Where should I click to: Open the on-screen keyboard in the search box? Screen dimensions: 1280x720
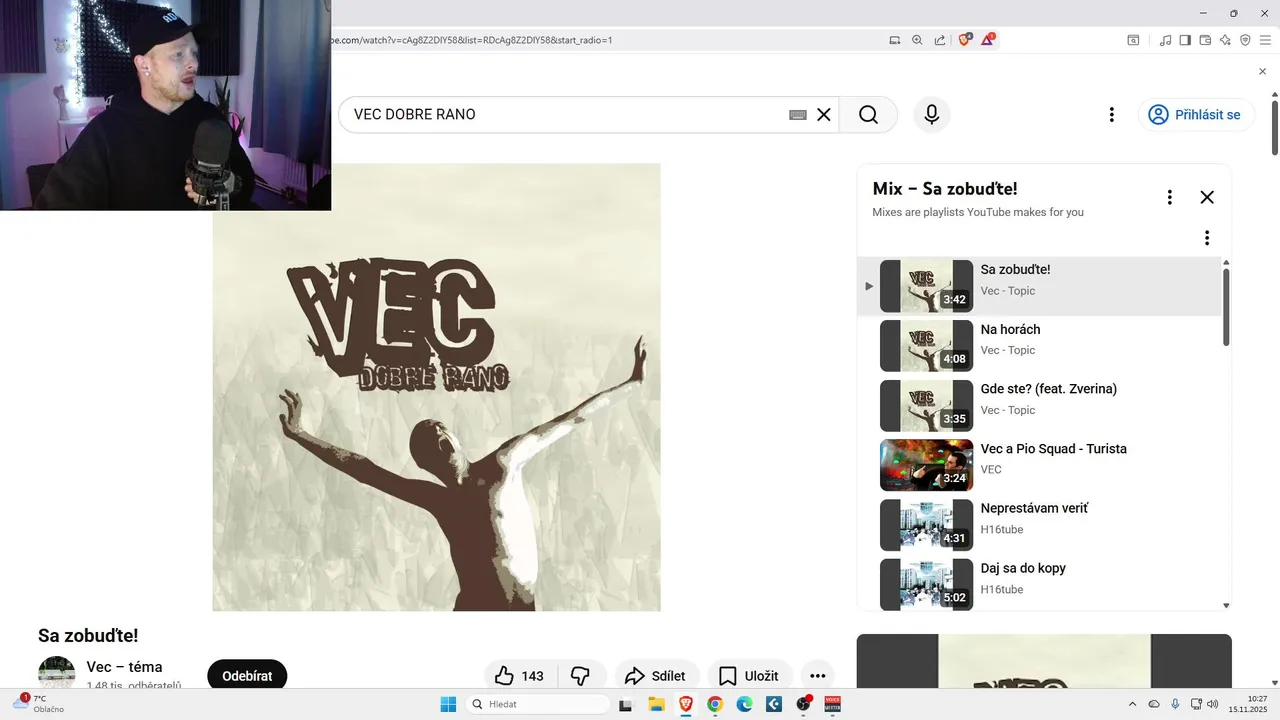click(798, 115)
